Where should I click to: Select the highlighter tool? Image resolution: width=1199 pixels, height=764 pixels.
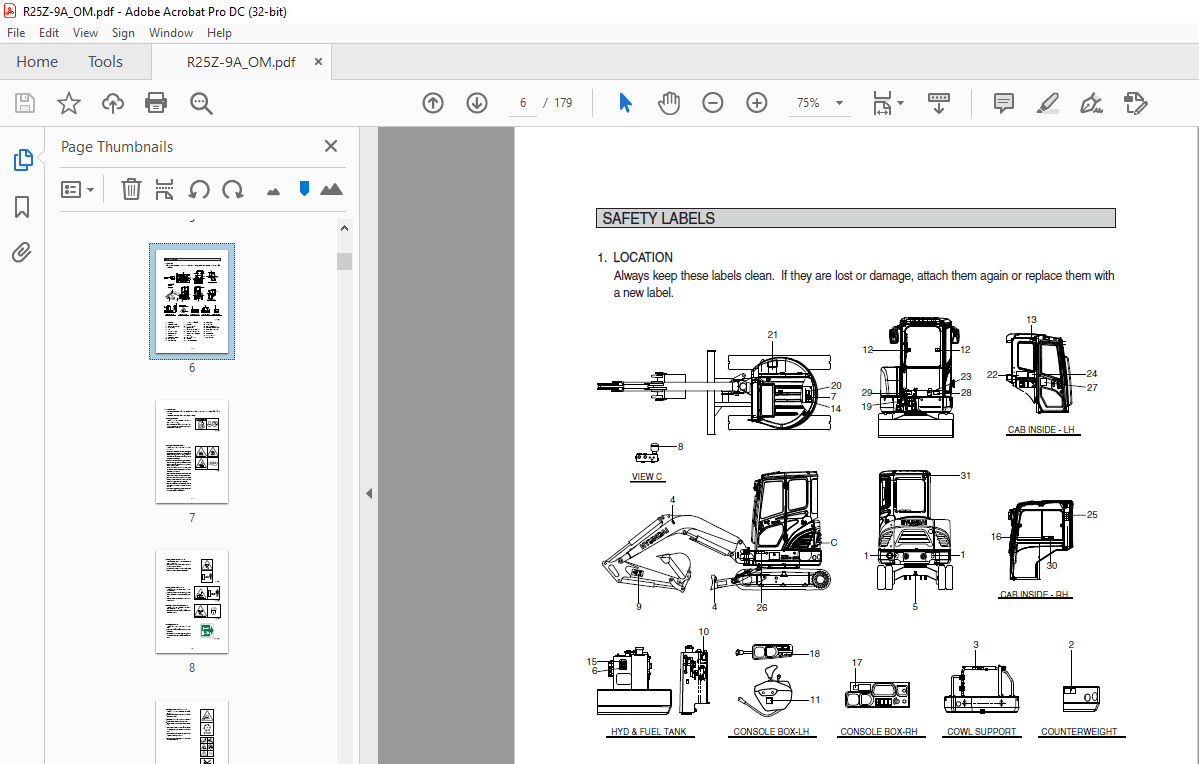[x=1048, y=103]
